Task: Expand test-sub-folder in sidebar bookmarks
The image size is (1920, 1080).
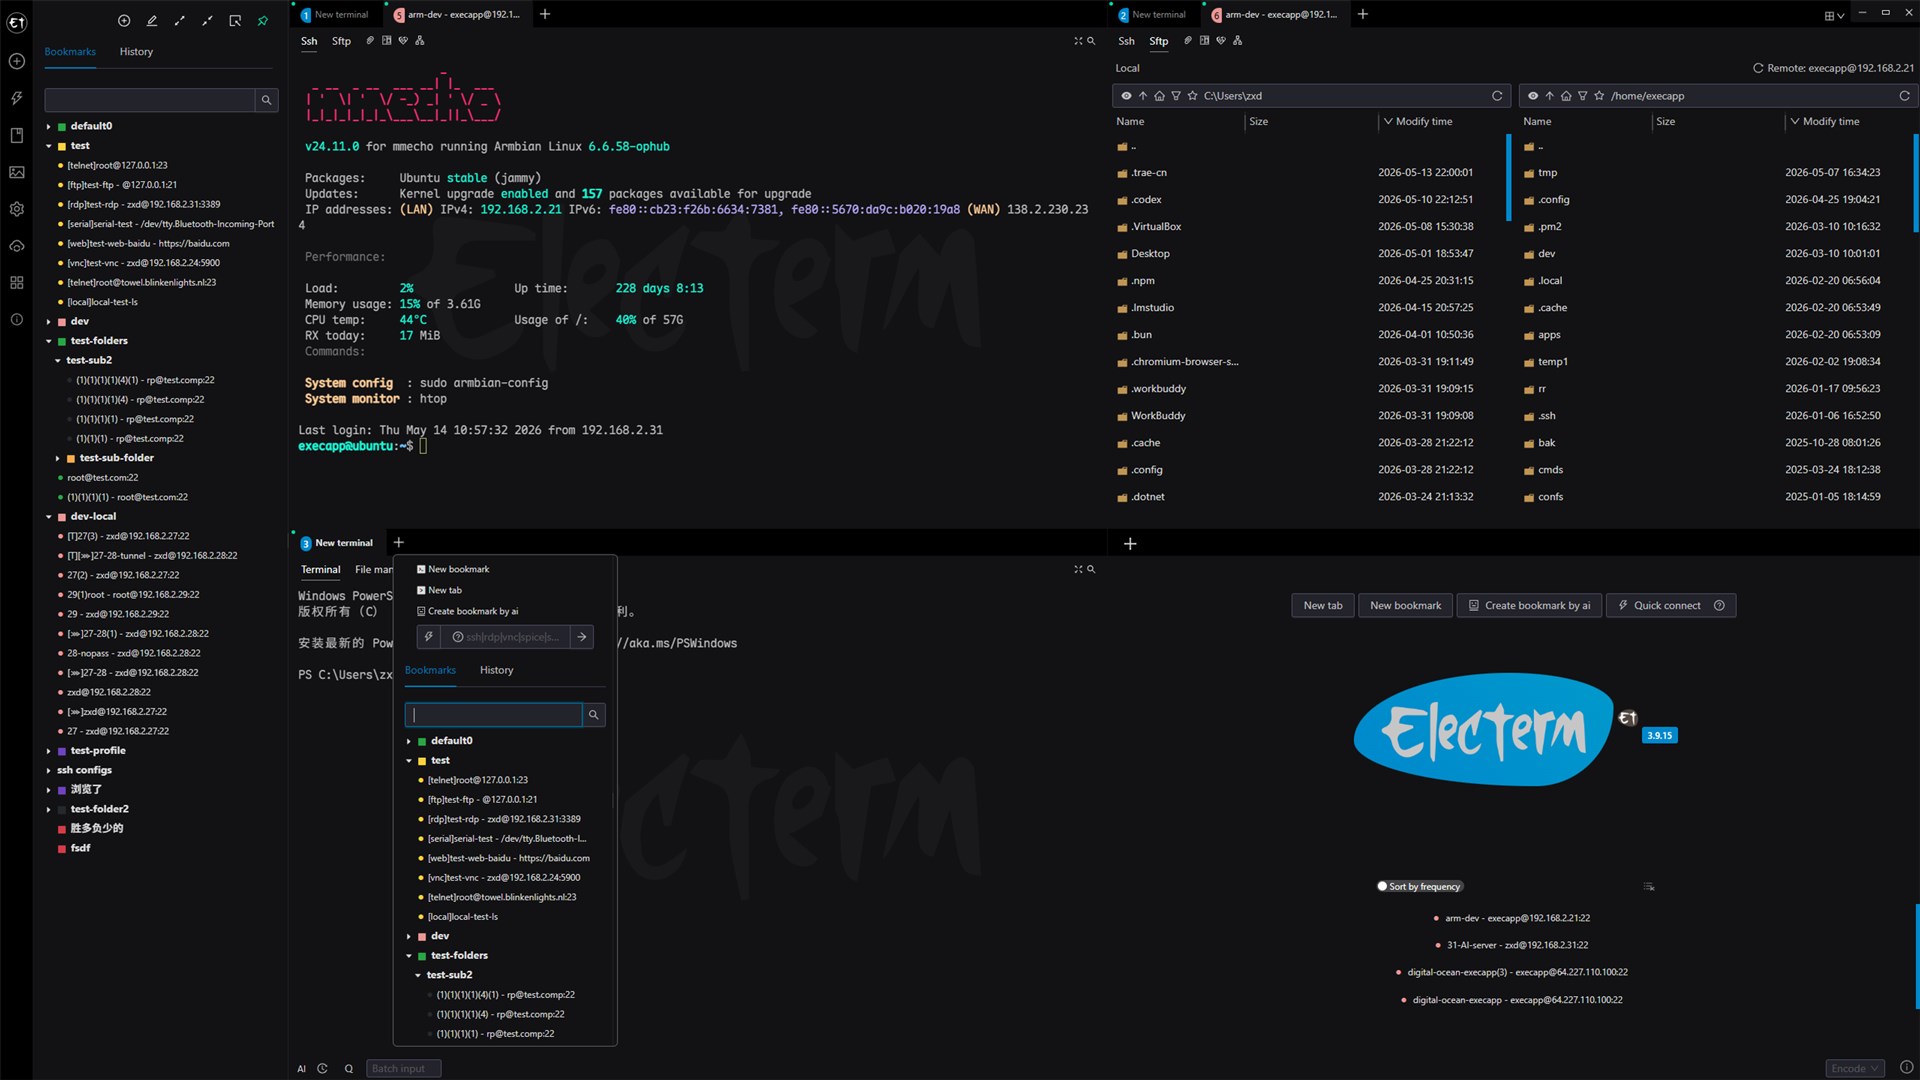Action: pos(57,458)
